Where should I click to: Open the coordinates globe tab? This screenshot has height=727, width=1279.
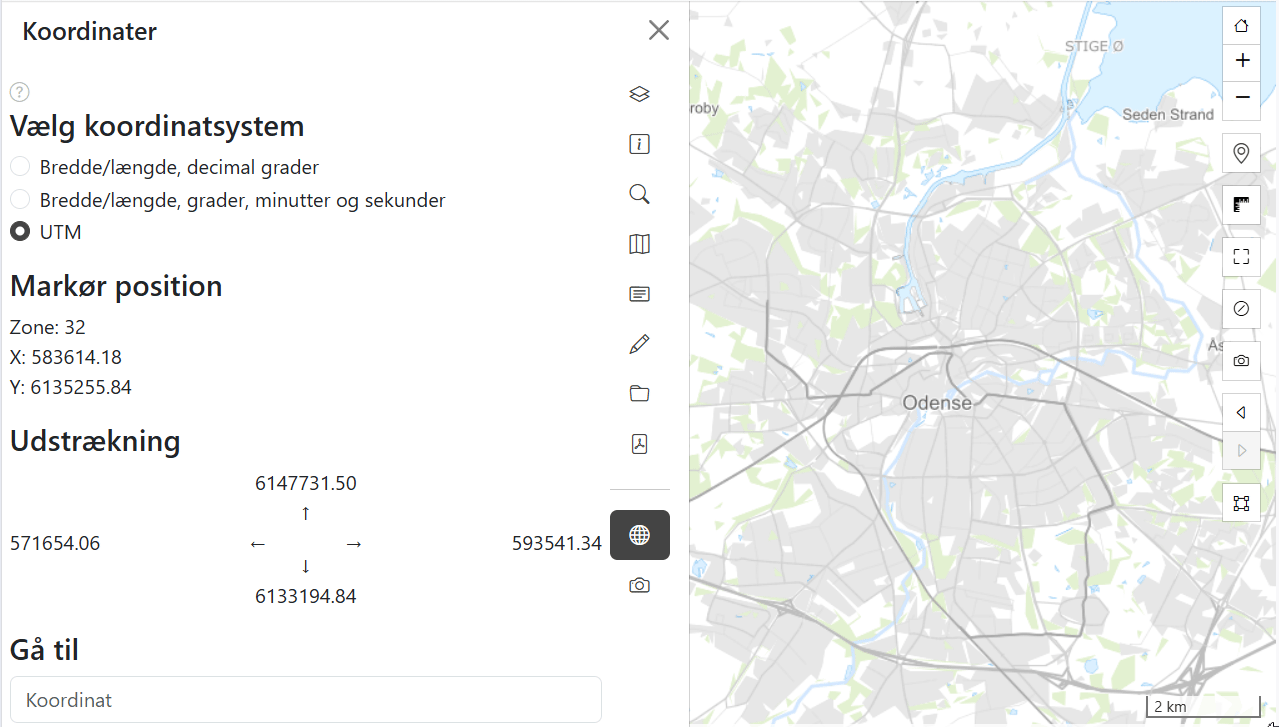click(x=640, y=535)
